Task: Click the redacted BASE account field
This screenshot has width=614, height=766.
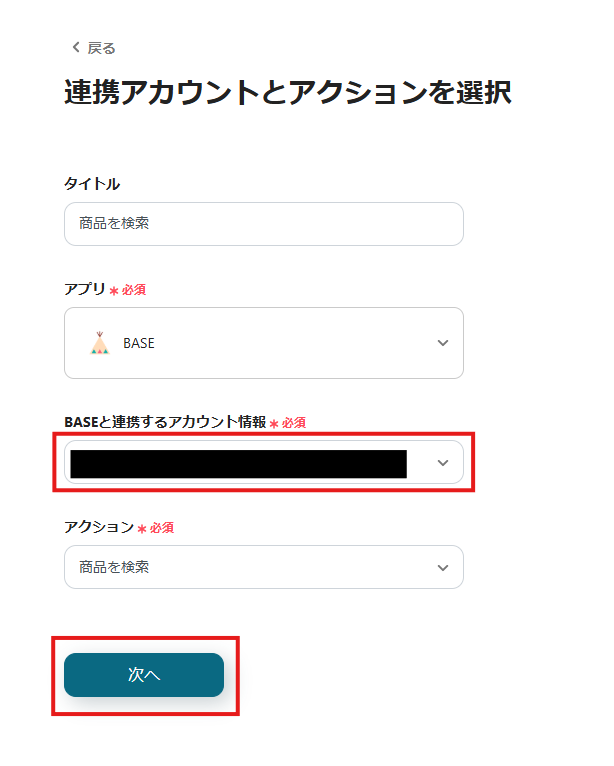Action: 238,464
